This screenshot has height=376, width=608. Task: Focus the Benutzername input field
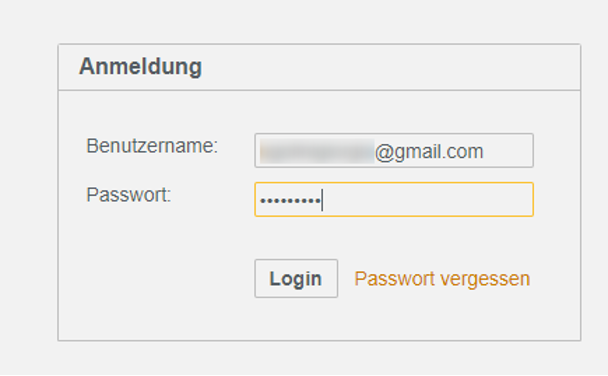(394, 150)
